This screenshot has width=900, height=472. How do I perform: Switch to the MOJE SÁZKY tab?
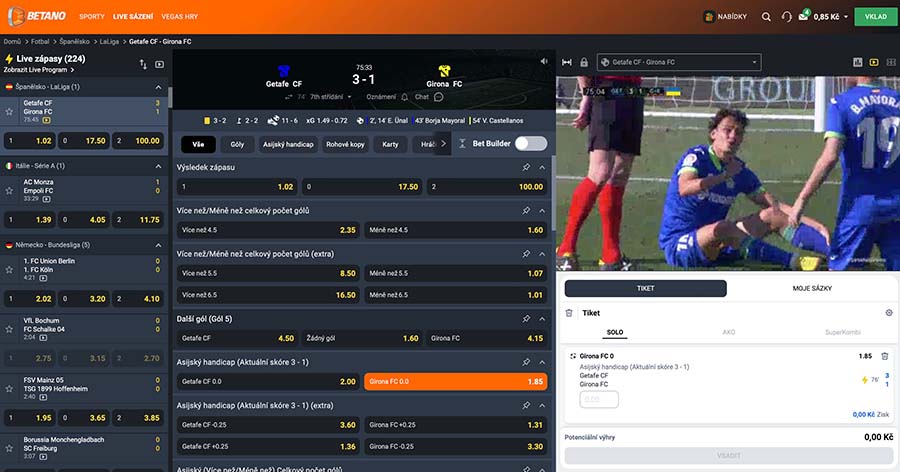[x=812, y=288]
